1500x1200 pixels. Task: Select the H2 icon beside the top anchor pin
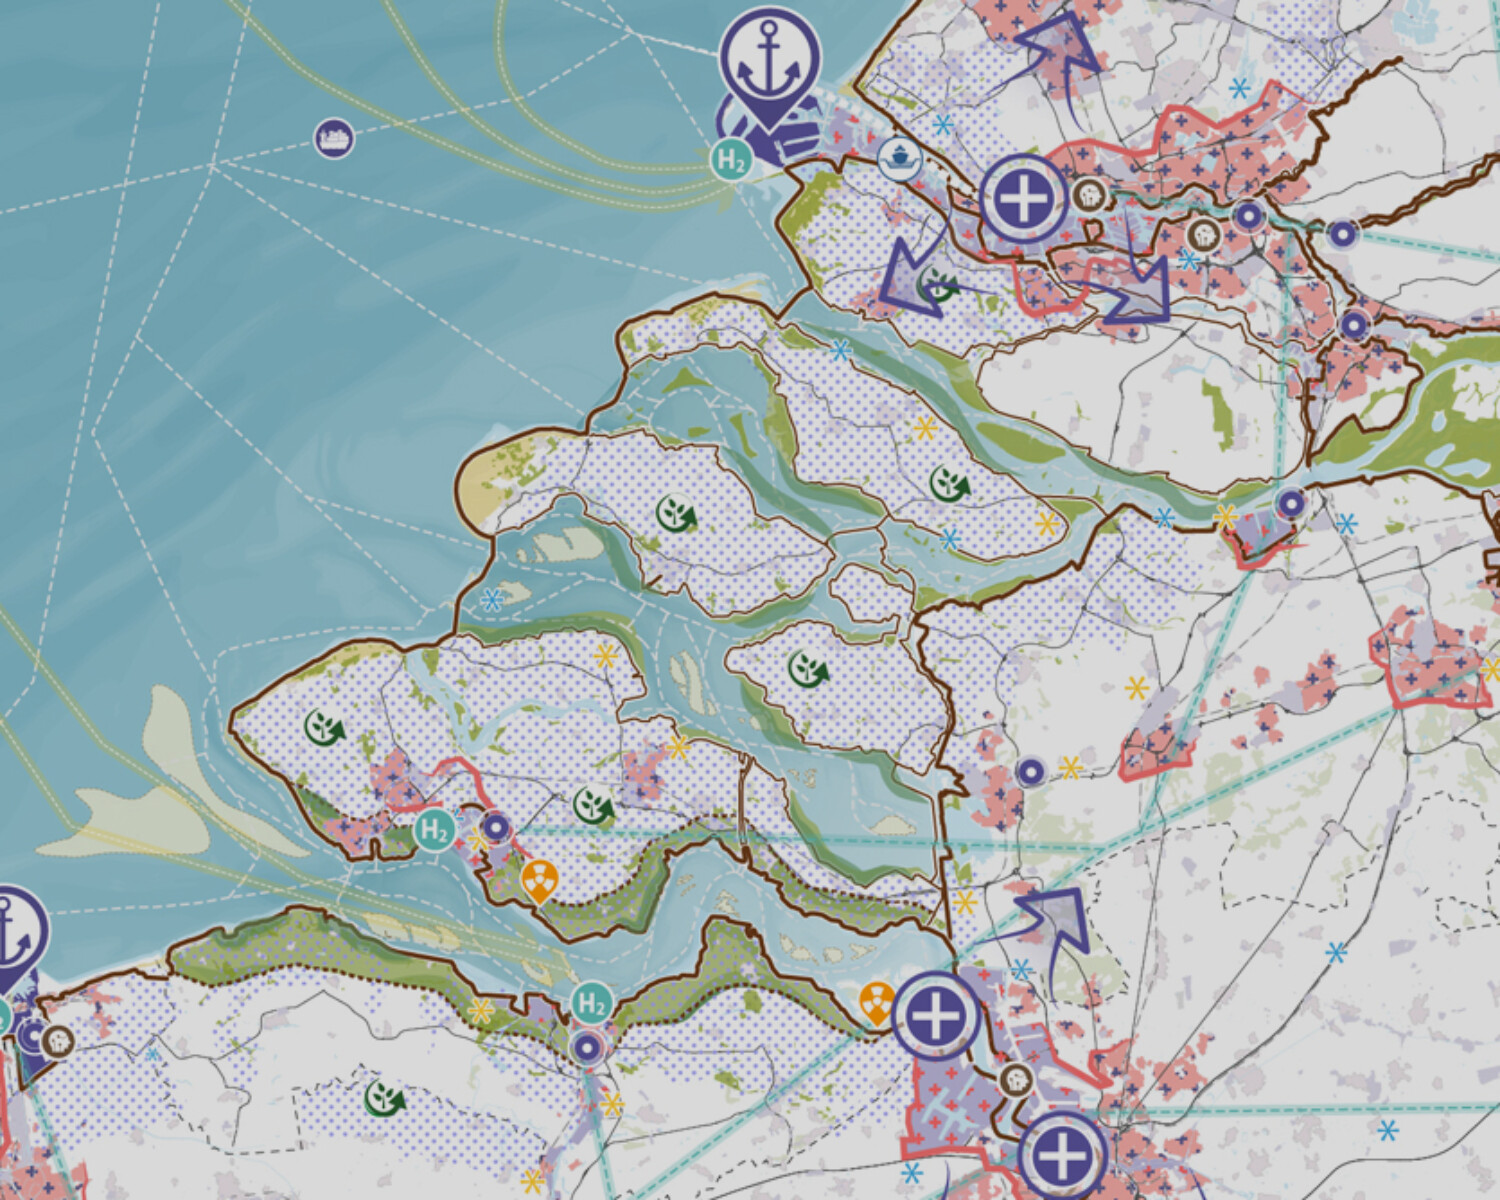pyautogui.click(x=732, y=160)
